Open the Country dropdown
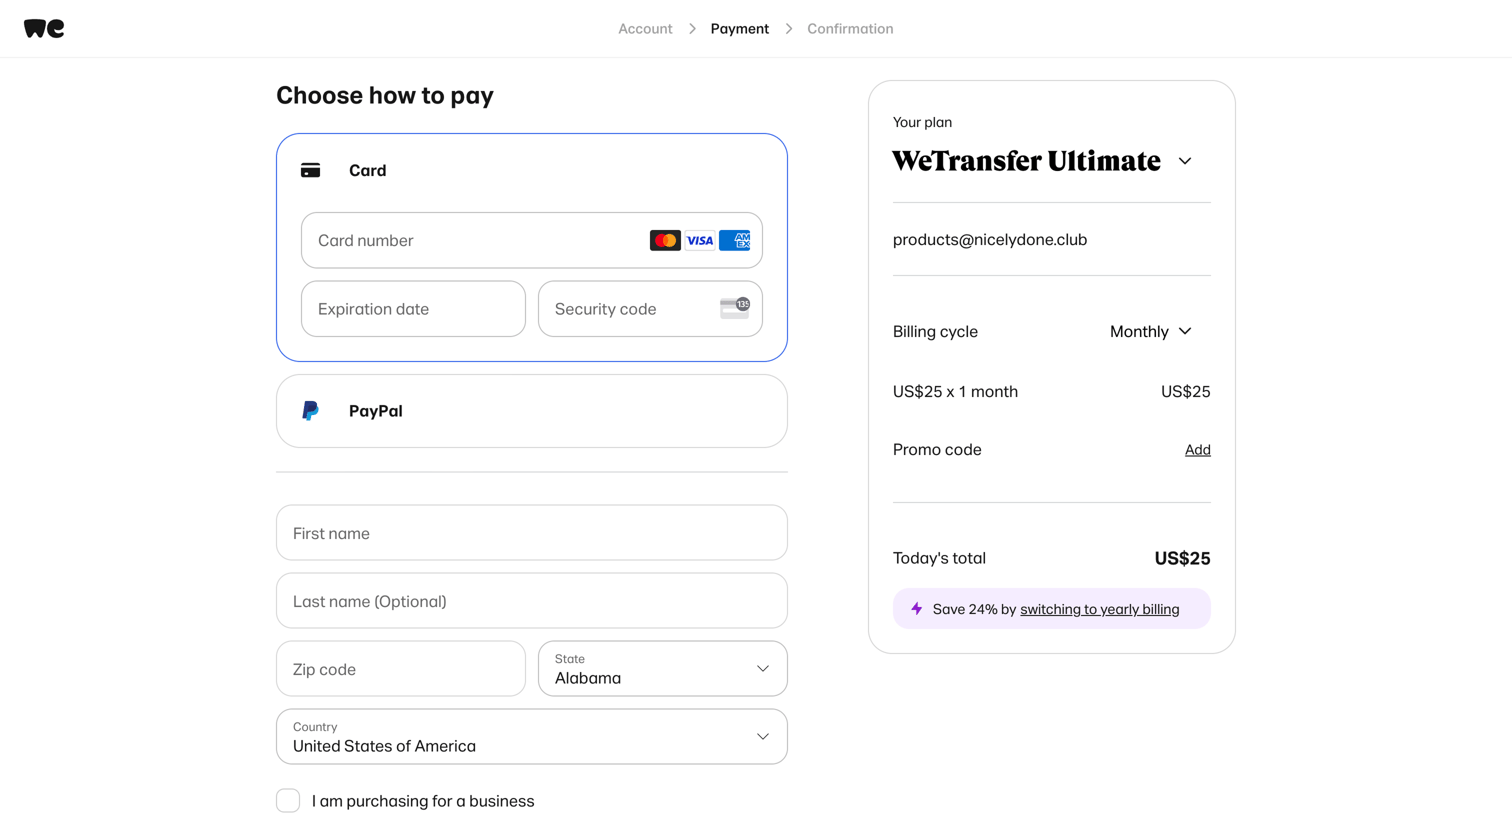The image size is (1512, 814). (532, 736)
